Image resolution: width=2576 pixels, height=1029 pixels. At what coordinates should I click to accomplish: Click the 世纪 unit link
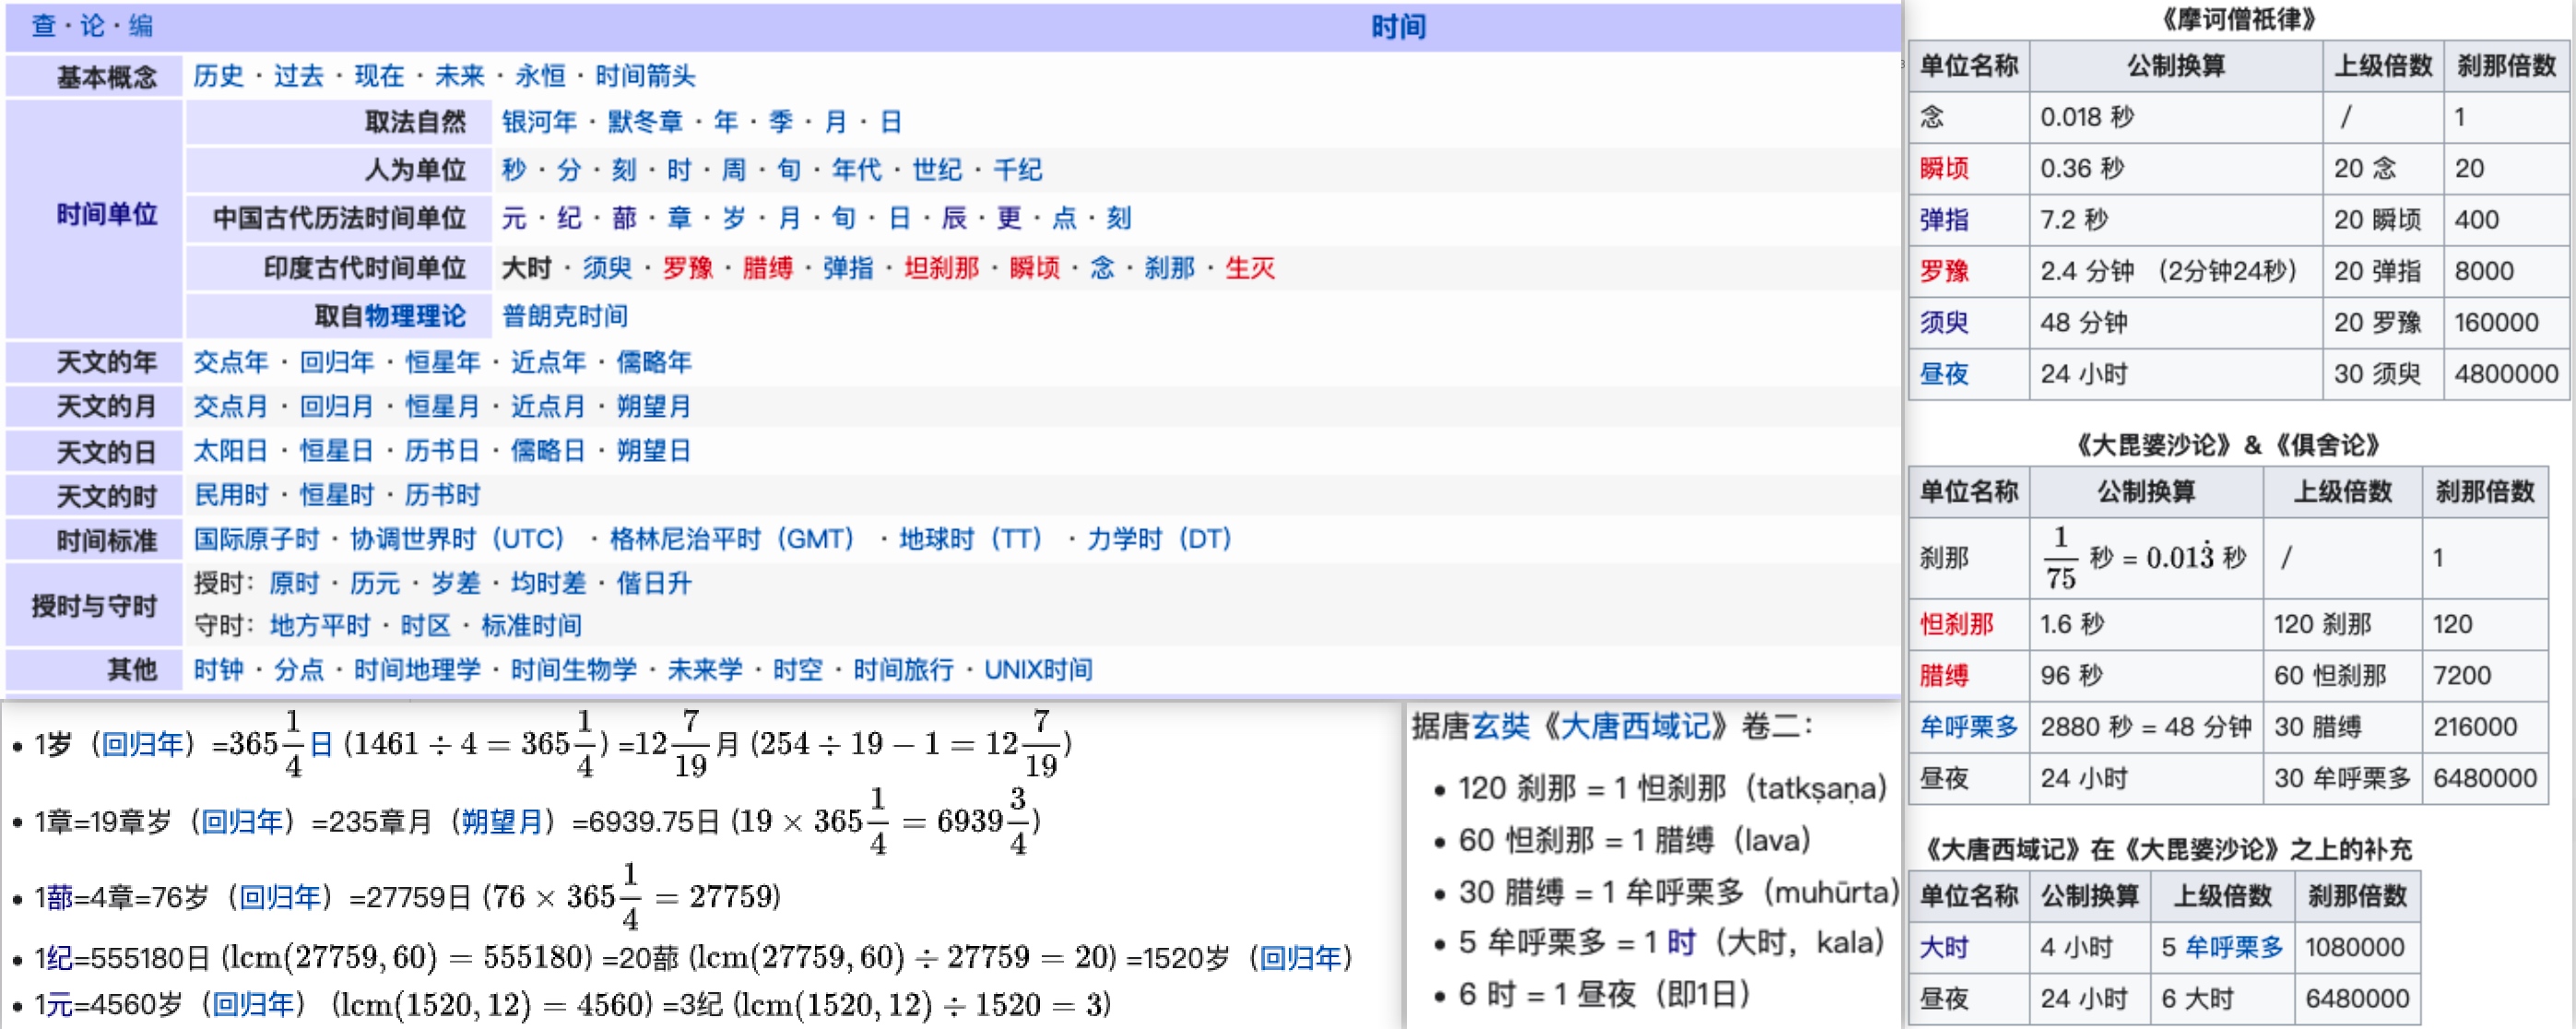936,170
